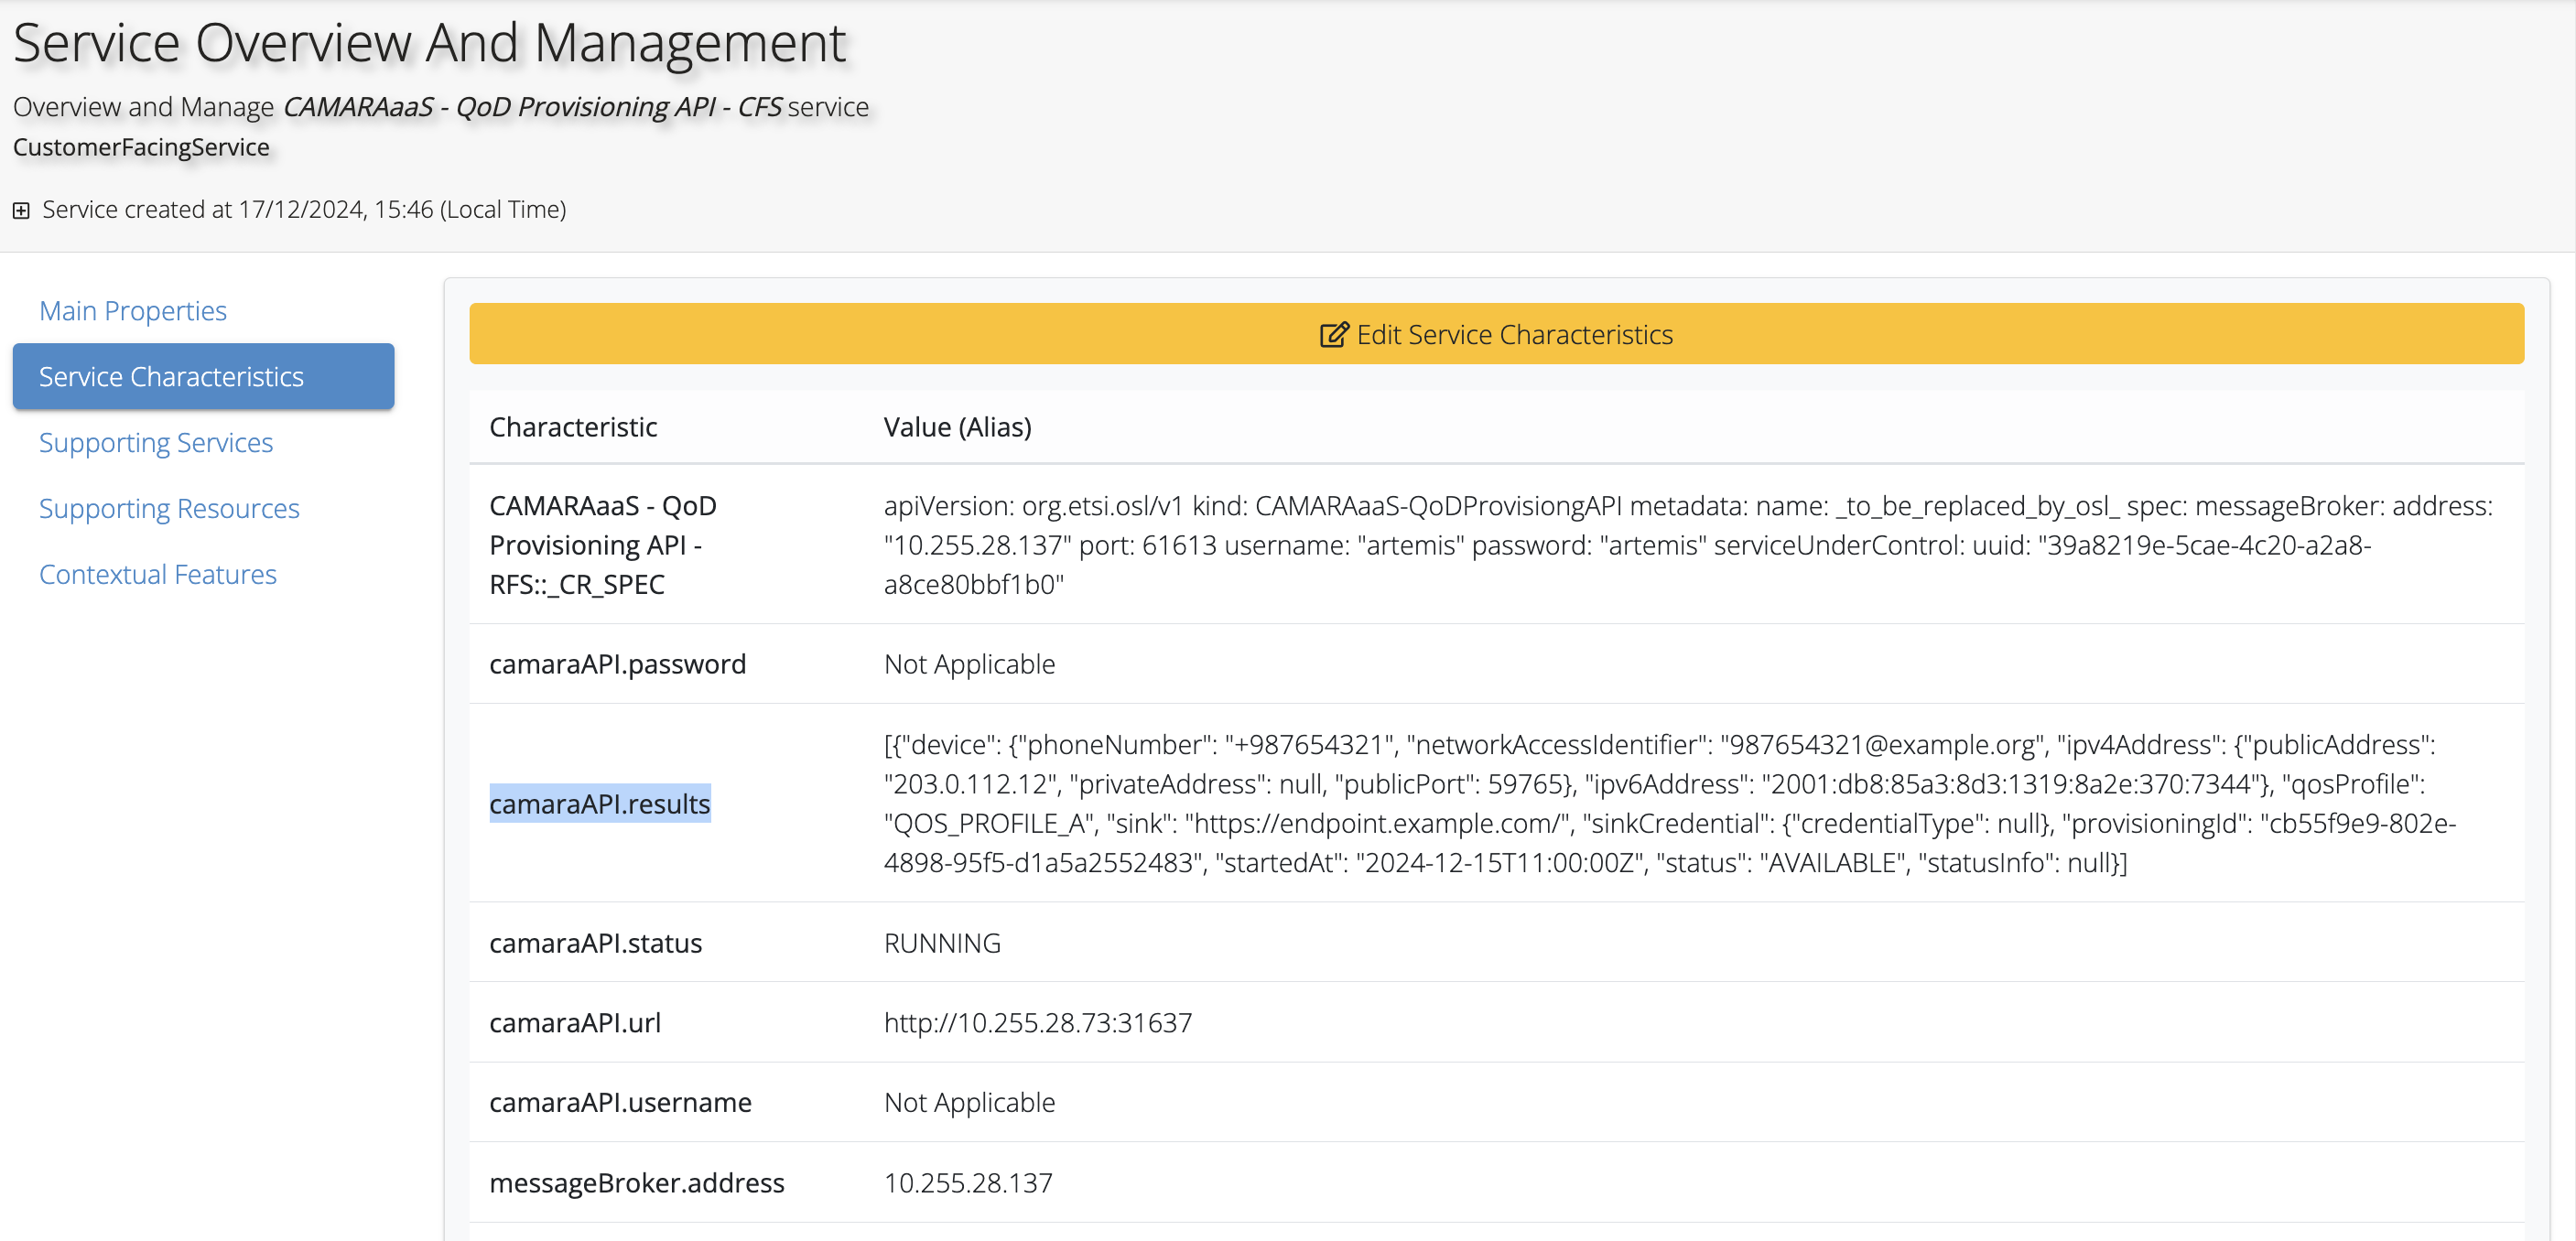
Task: Go to Contextual Features tab
Action: [158, 574]
